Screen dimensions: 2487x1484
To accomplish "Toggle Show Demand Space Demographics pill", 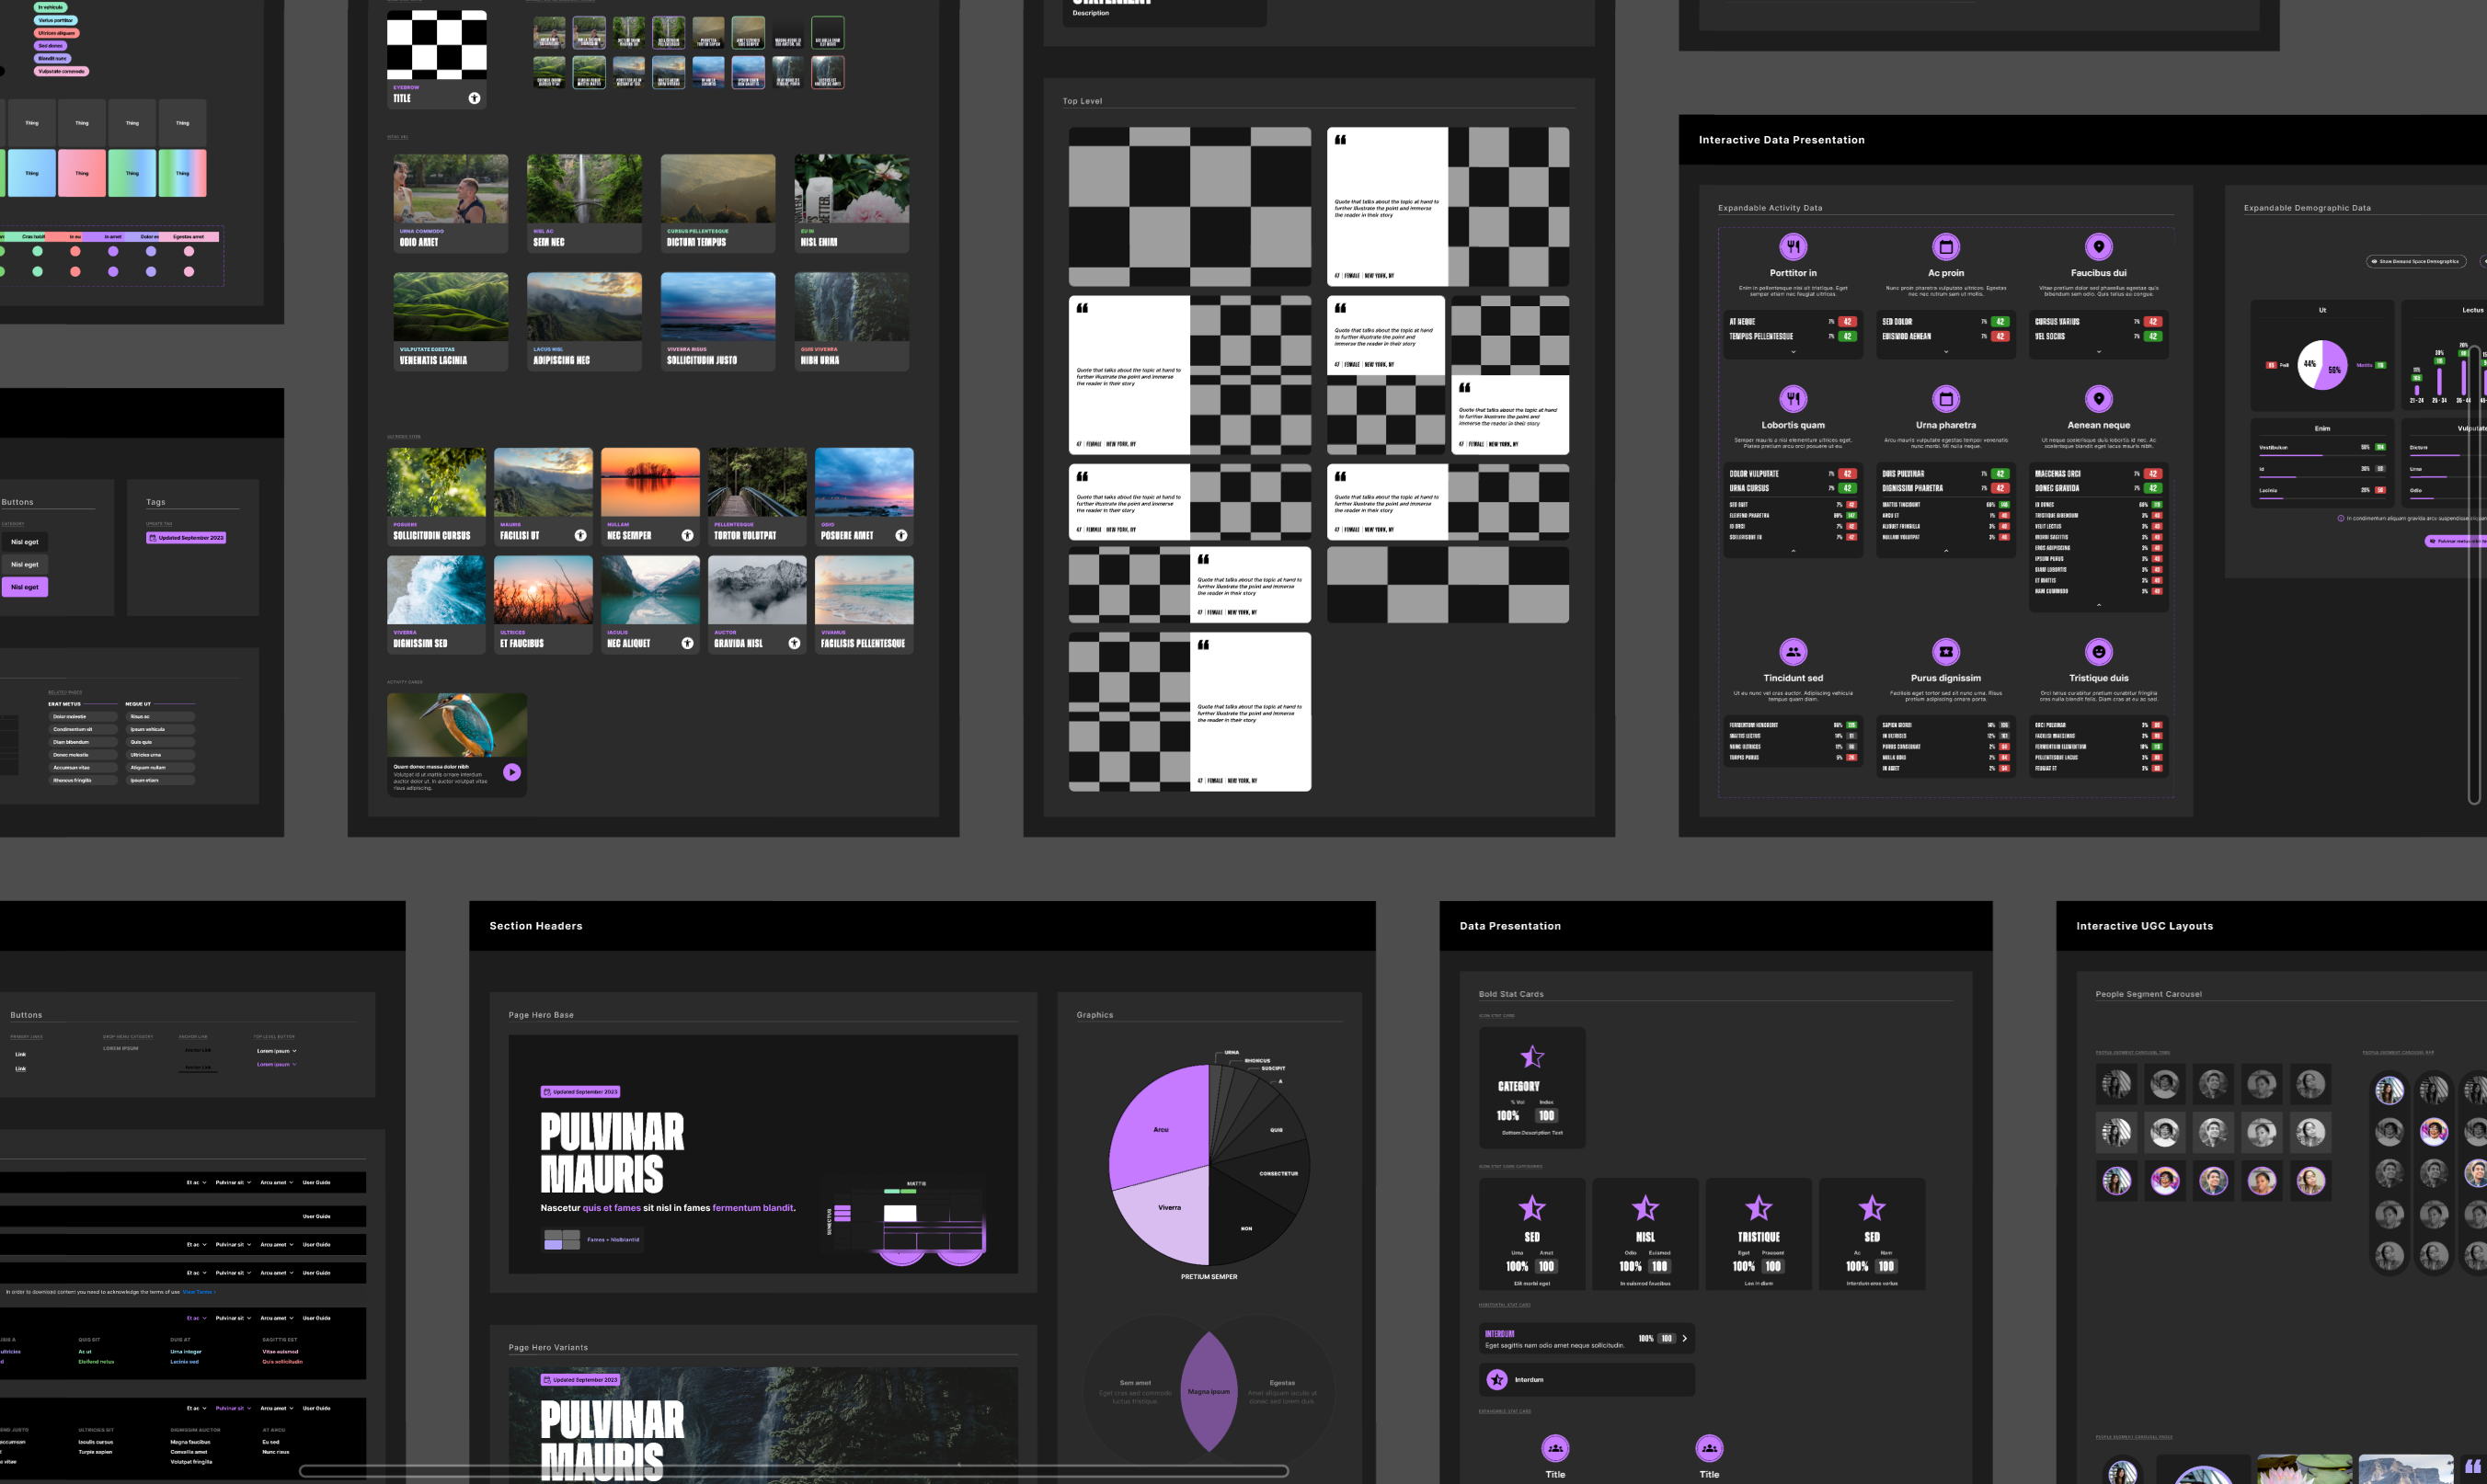I will (x=2416, y=261).
